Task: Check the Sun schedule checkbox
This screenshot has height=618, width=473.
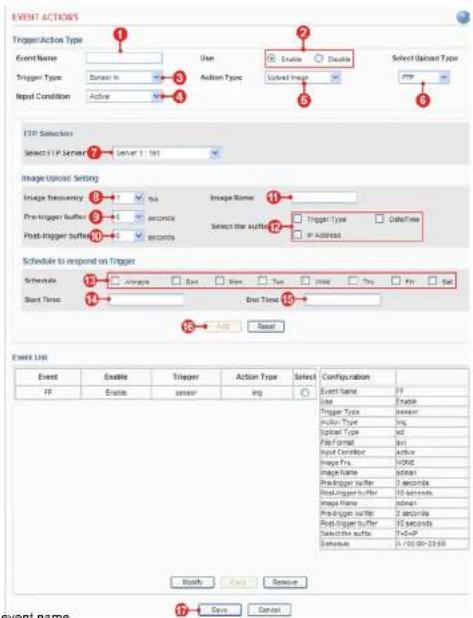Action: coord(176,281)
